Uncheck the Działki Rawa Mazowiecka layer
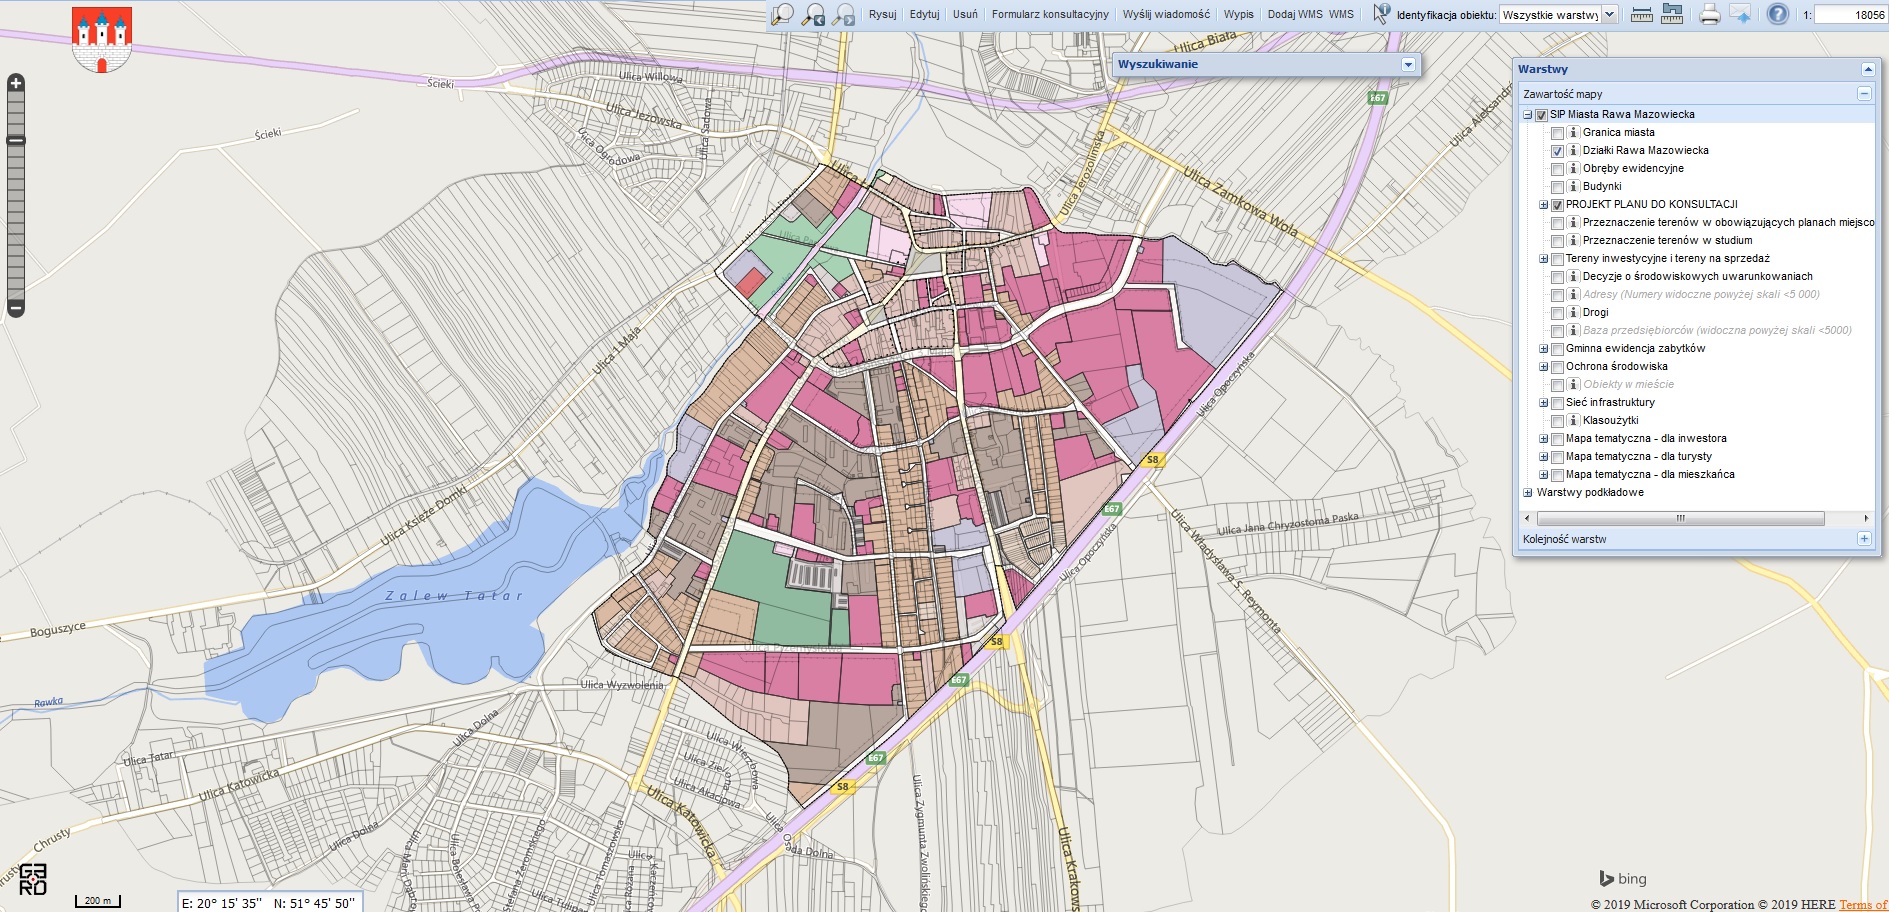Screen dimensions: 1889x912 coord(1557,151)
